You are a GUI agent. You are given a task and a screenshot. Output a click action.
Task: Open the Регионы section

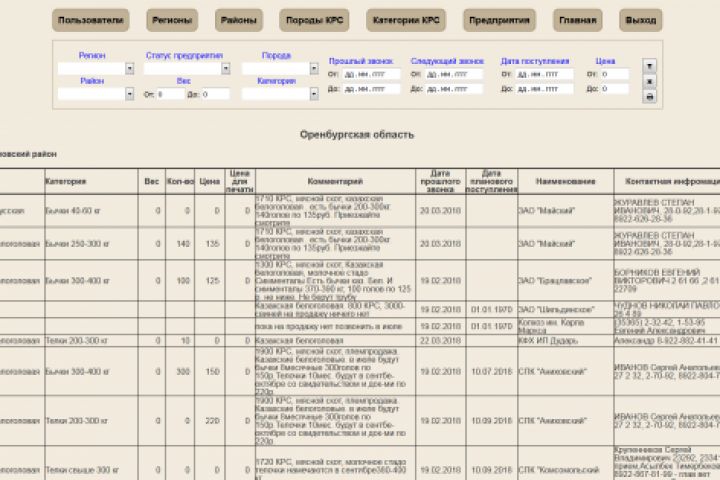click(x=172, y=20)
